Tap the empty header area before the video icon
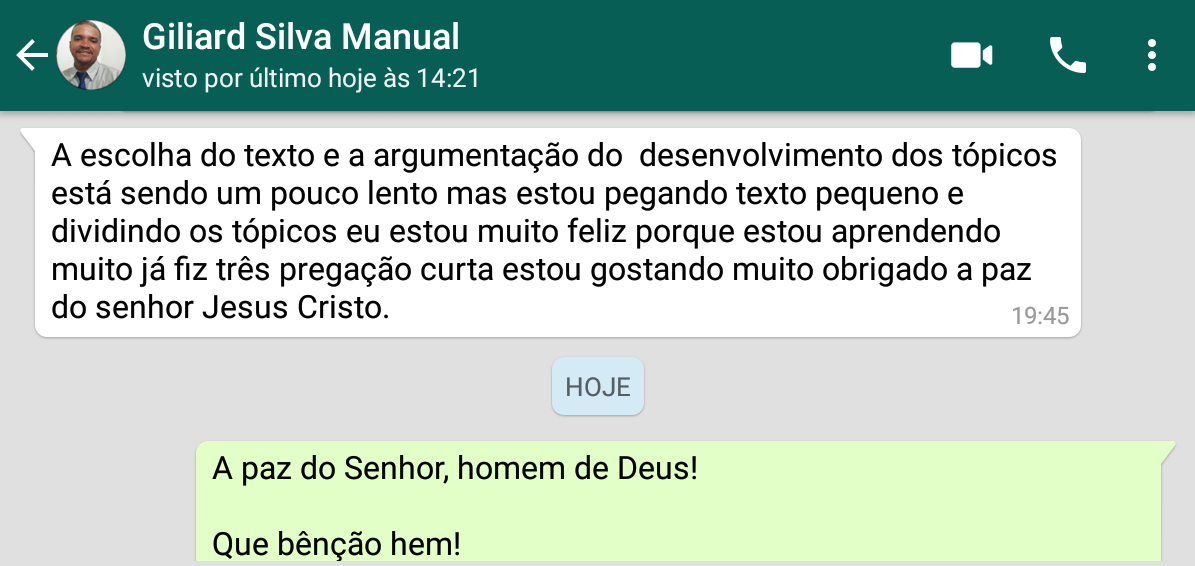1195x566 pixels. click(709, 56)
